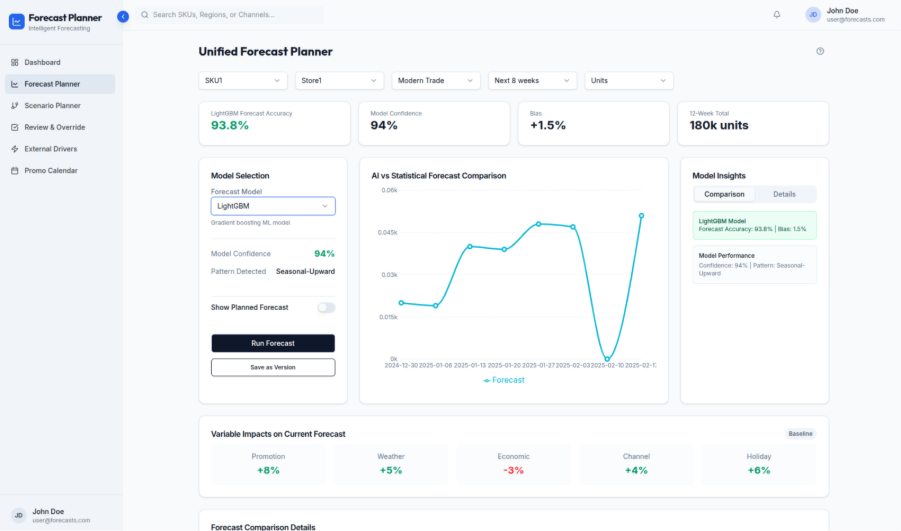Viewport: 901px width, 531px height.
Task: Expand the Next 8 weeks dropdown
Action: 532,80
